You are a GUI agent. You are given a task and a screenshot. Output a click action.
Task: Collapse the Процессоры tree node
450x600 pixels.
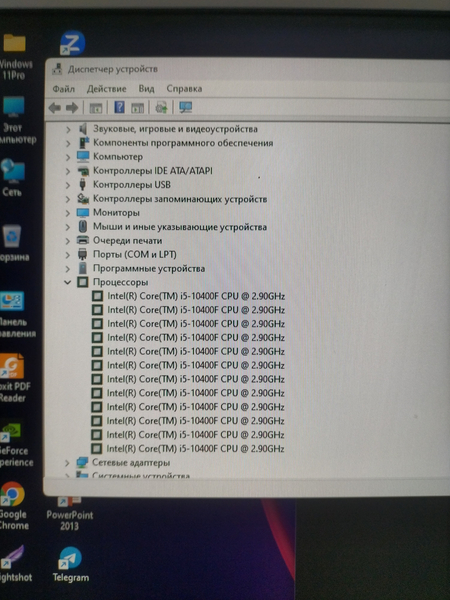pos(68,282)
